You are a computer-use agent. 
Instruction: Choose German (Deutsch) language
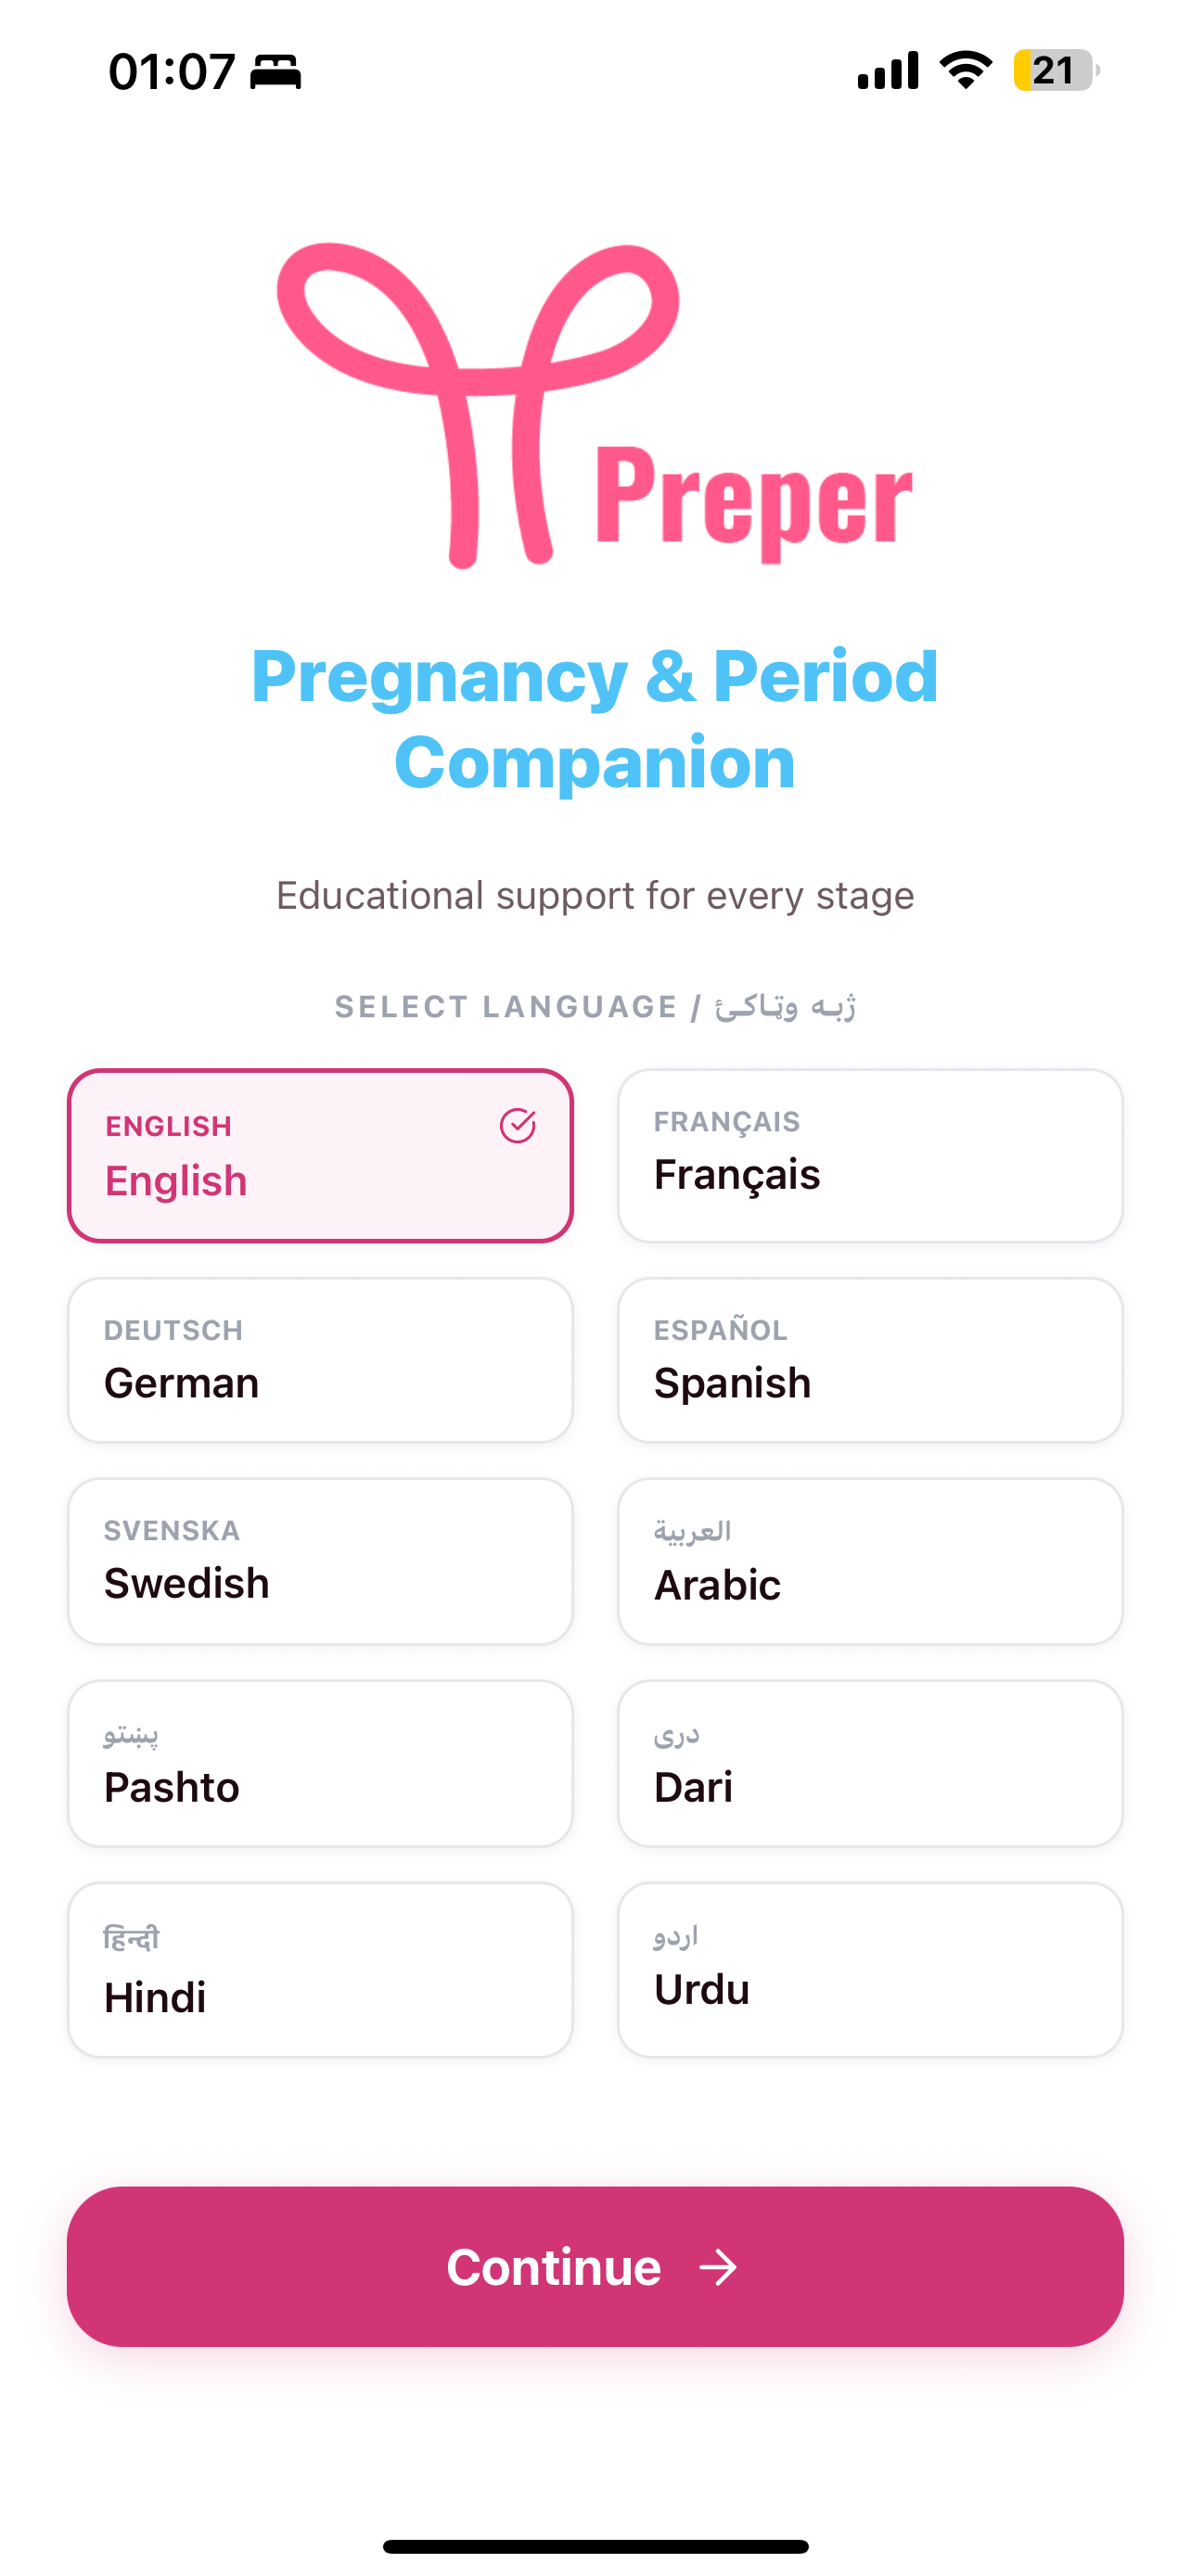[x=320, y=1360]
